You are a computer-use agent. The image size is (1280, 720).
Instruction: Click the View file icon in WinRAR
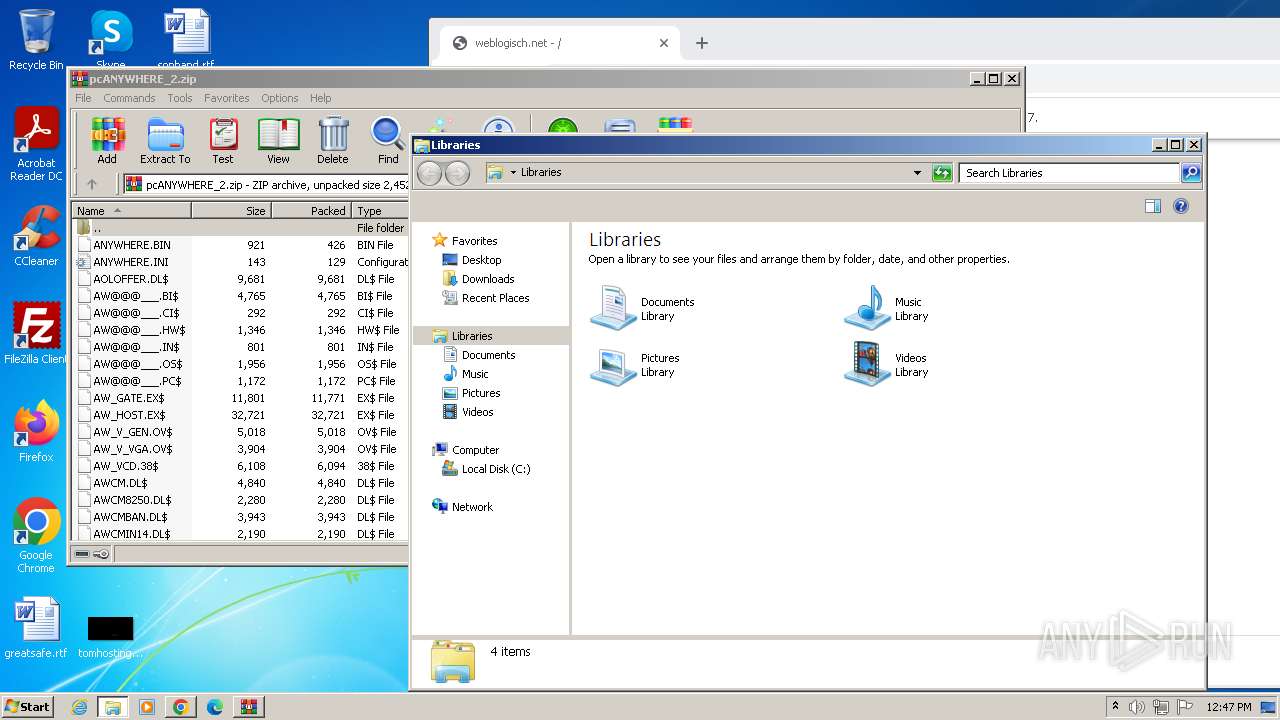[278, 140]
